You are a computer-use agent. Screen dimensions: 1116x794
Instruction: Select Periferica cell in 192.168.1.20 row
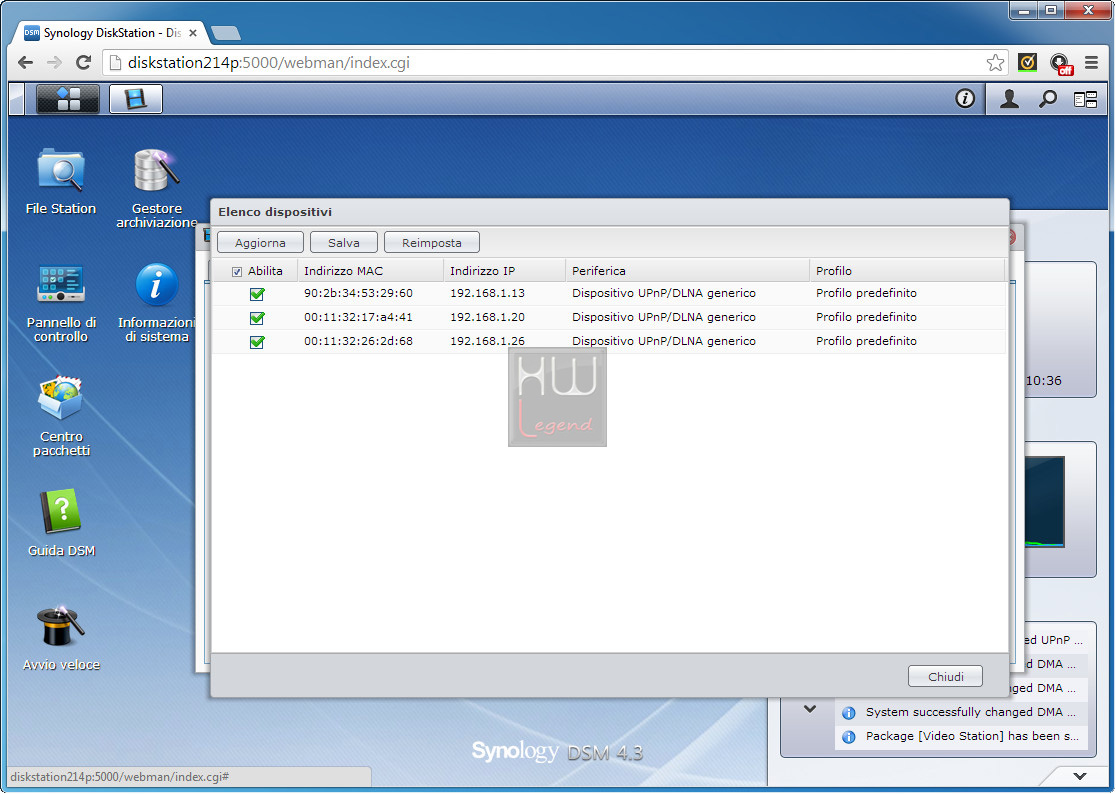click(688, 317)
